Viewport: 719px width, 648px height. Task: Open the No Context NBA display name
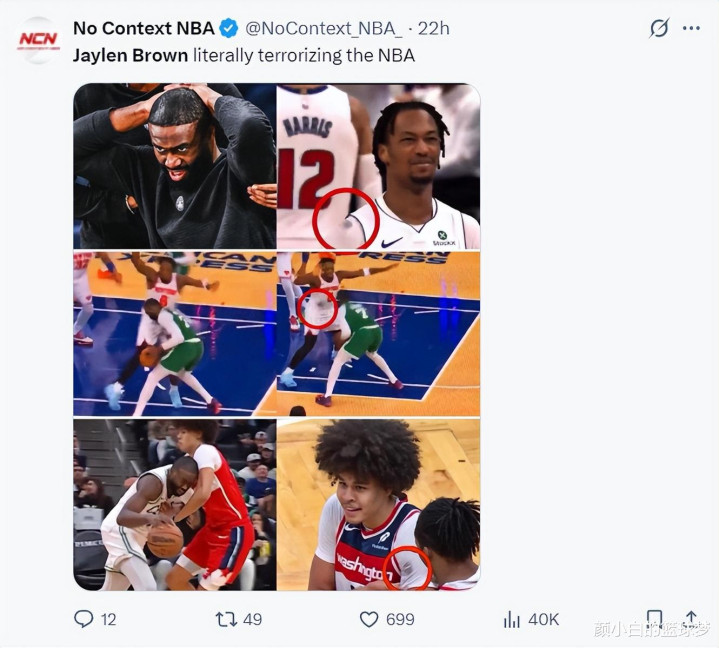click(x=143, y=28)
